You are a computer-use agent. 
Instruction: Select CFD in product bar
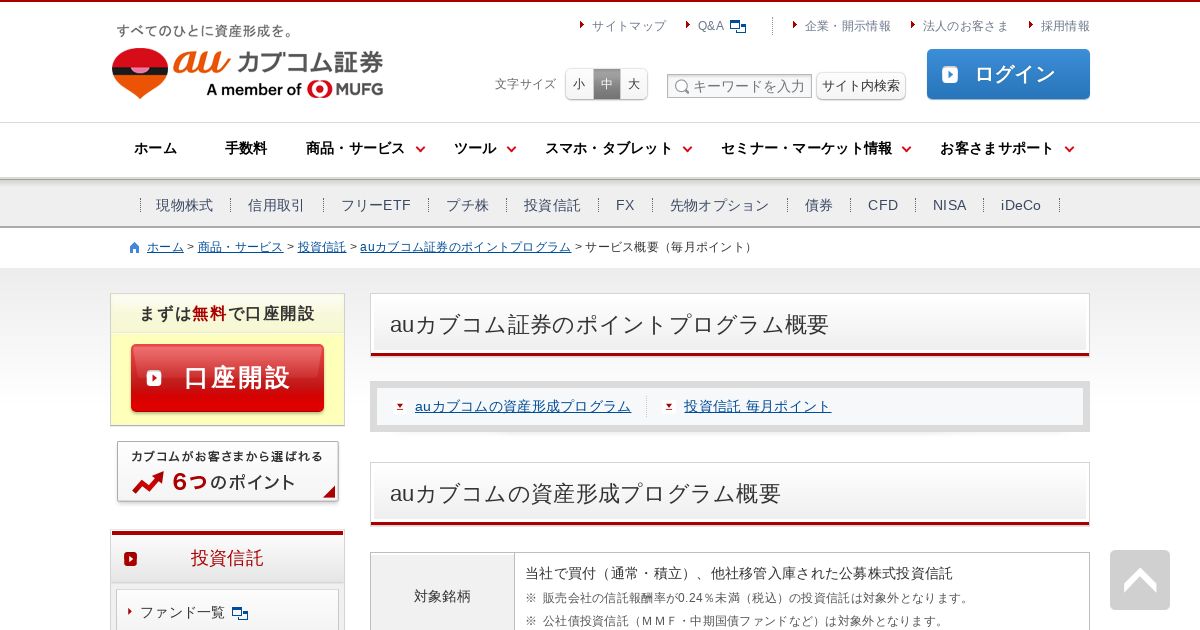coord(883,205)
